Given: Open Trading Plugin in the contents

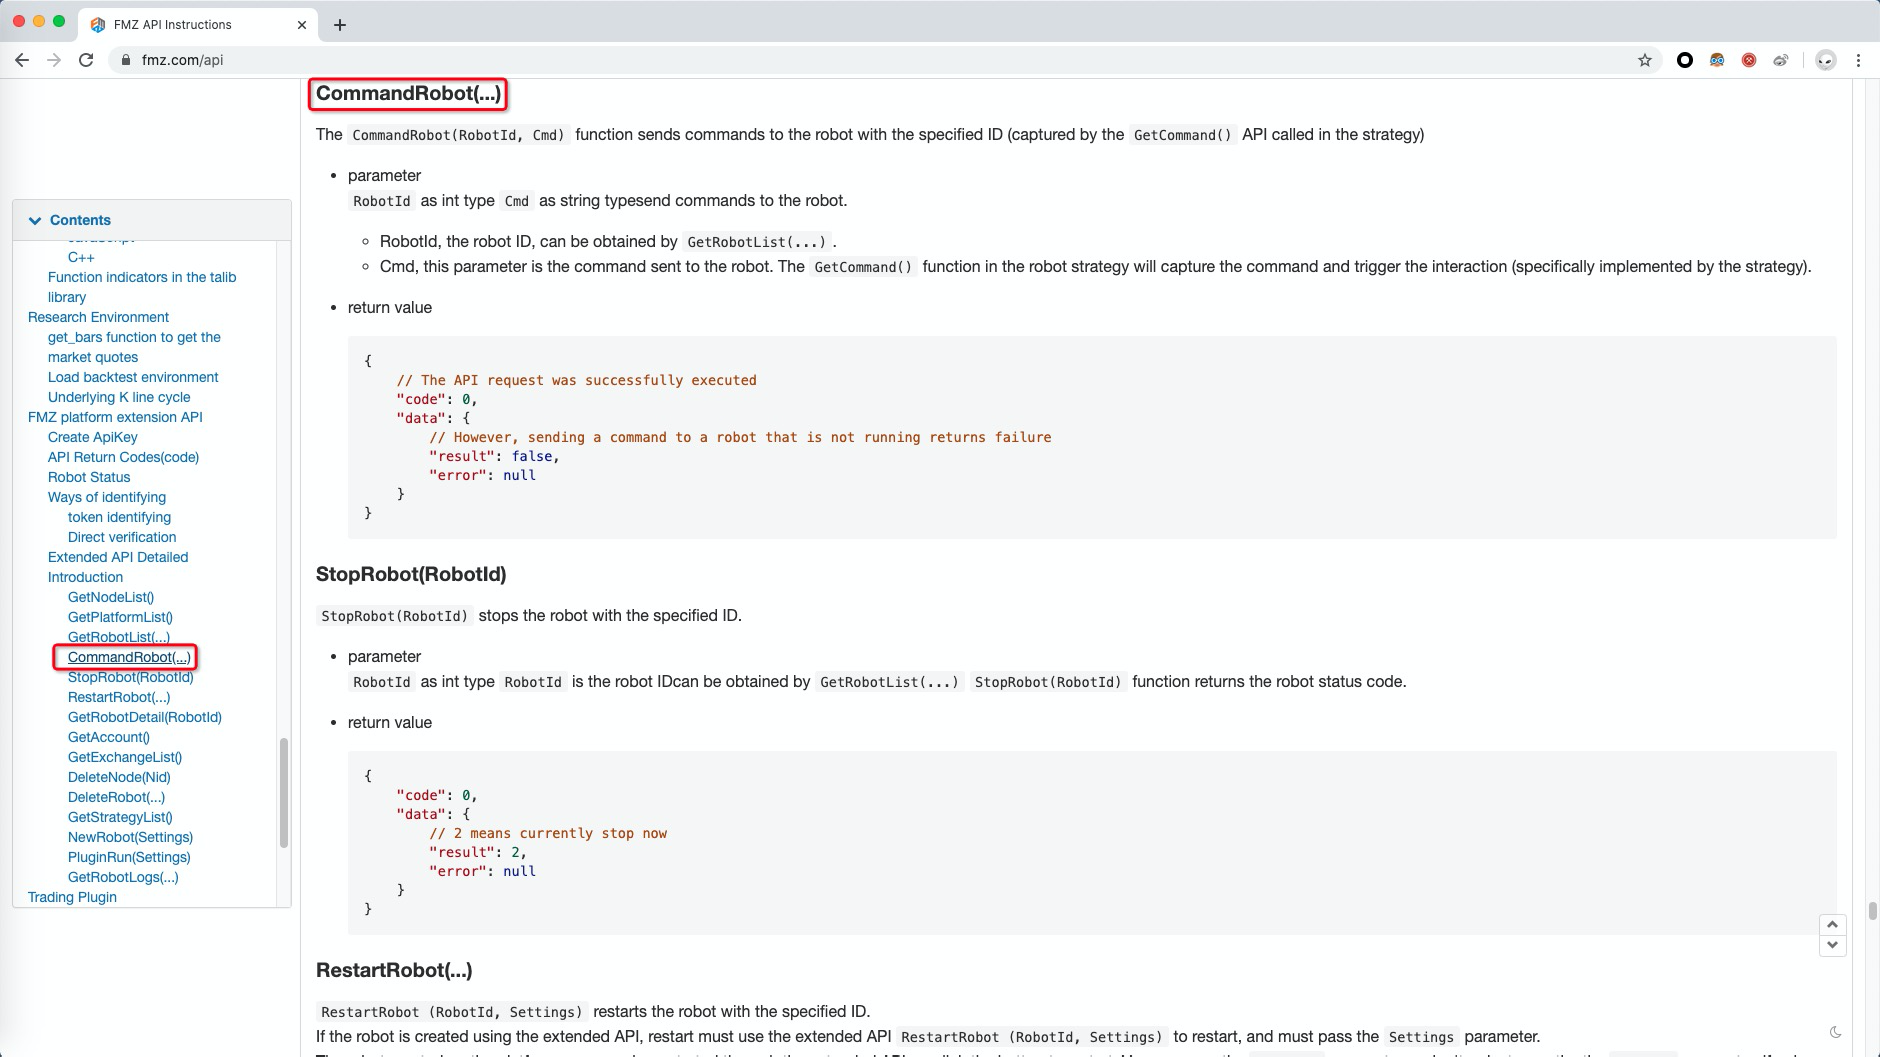Looking at the screenshot, I should point(72,897).
